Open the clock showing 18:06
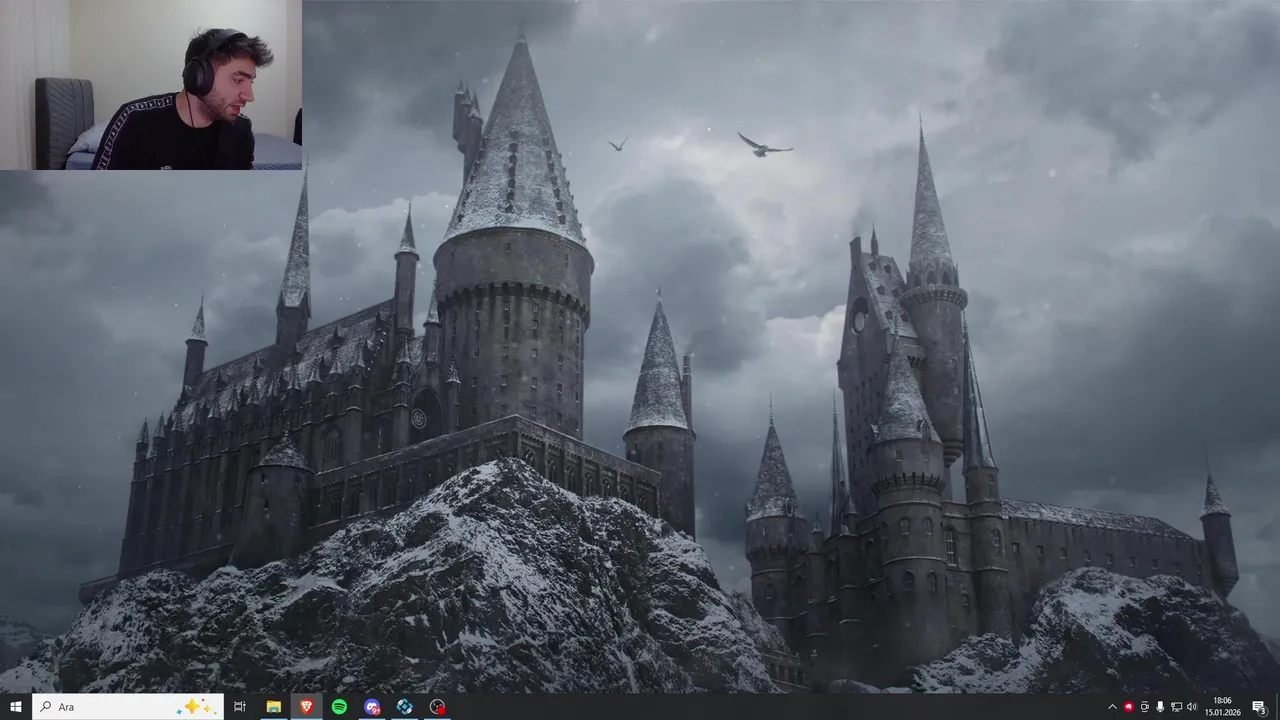1280x720 pixels. [x=1222, y=707]
